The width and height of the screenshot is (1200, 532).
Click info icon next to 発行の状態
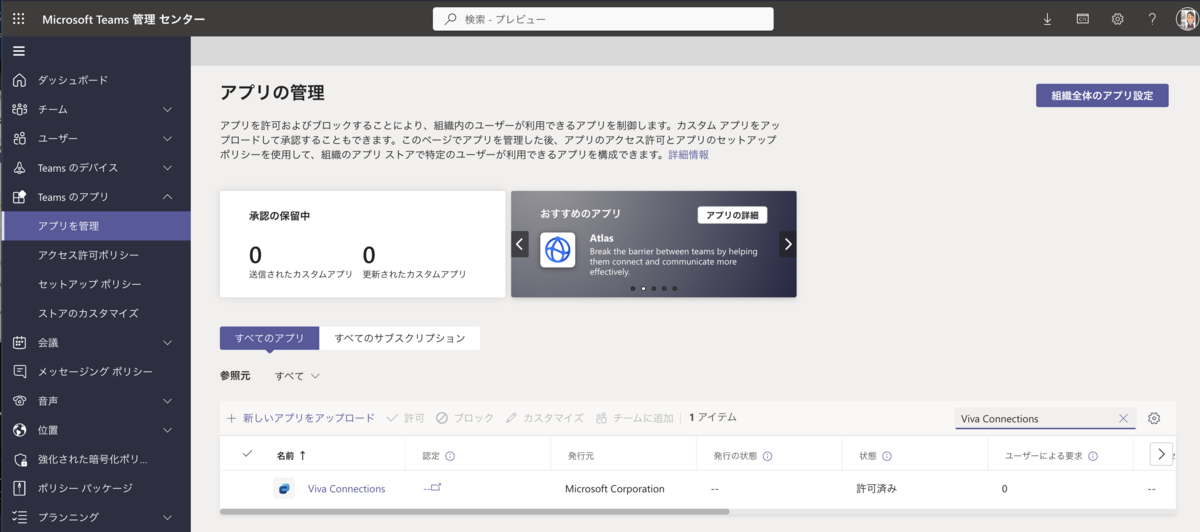767,456
